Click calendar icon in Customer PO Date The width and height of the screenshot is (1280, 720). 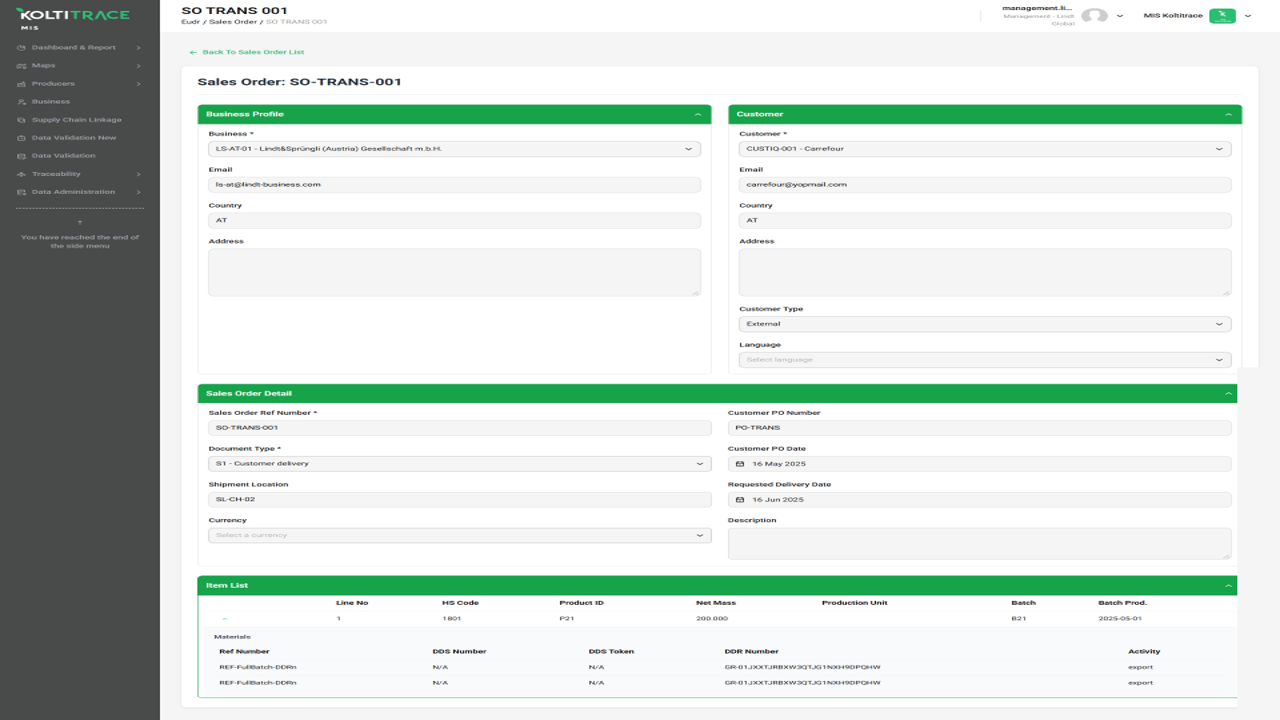pos(740,464)
